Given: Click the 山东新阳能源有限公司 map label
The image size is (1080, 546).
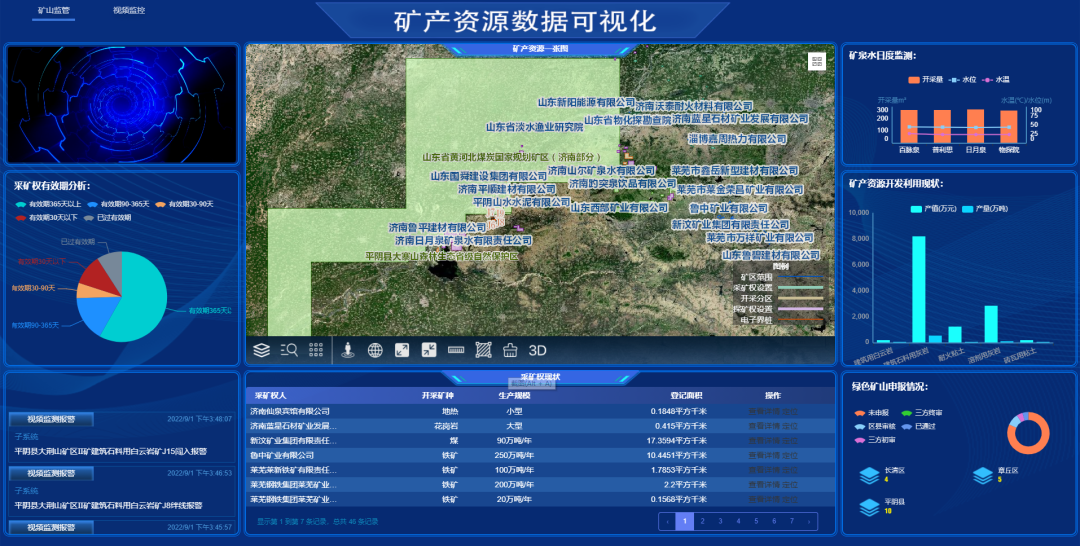Looking at the screenshot, I should pos(587,103).
